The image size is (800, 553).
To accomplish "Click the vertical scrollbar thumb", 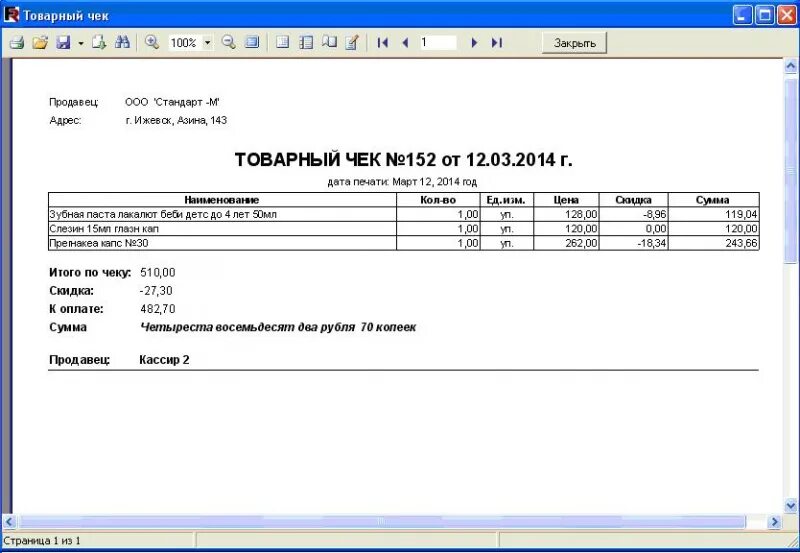I will [791, 170].
